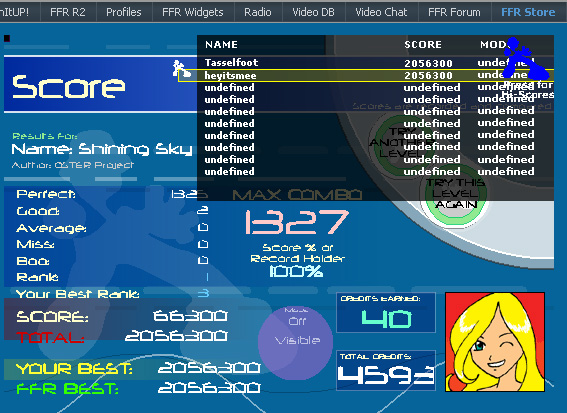Open the FFR Store tab
Viewport: 567px width, 413px height.
[528, 12]
